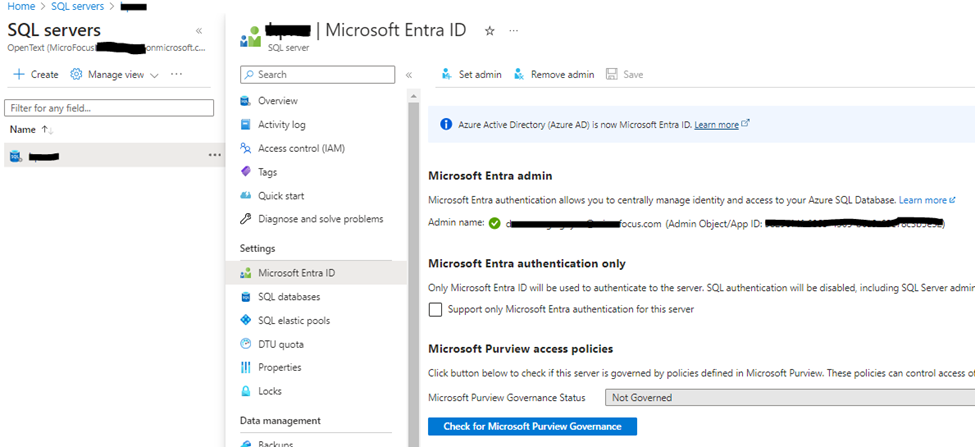Open Diagnose and solve problems
Image resolution: width=975 pixels, height=447 pixels.
pos(320,219)
